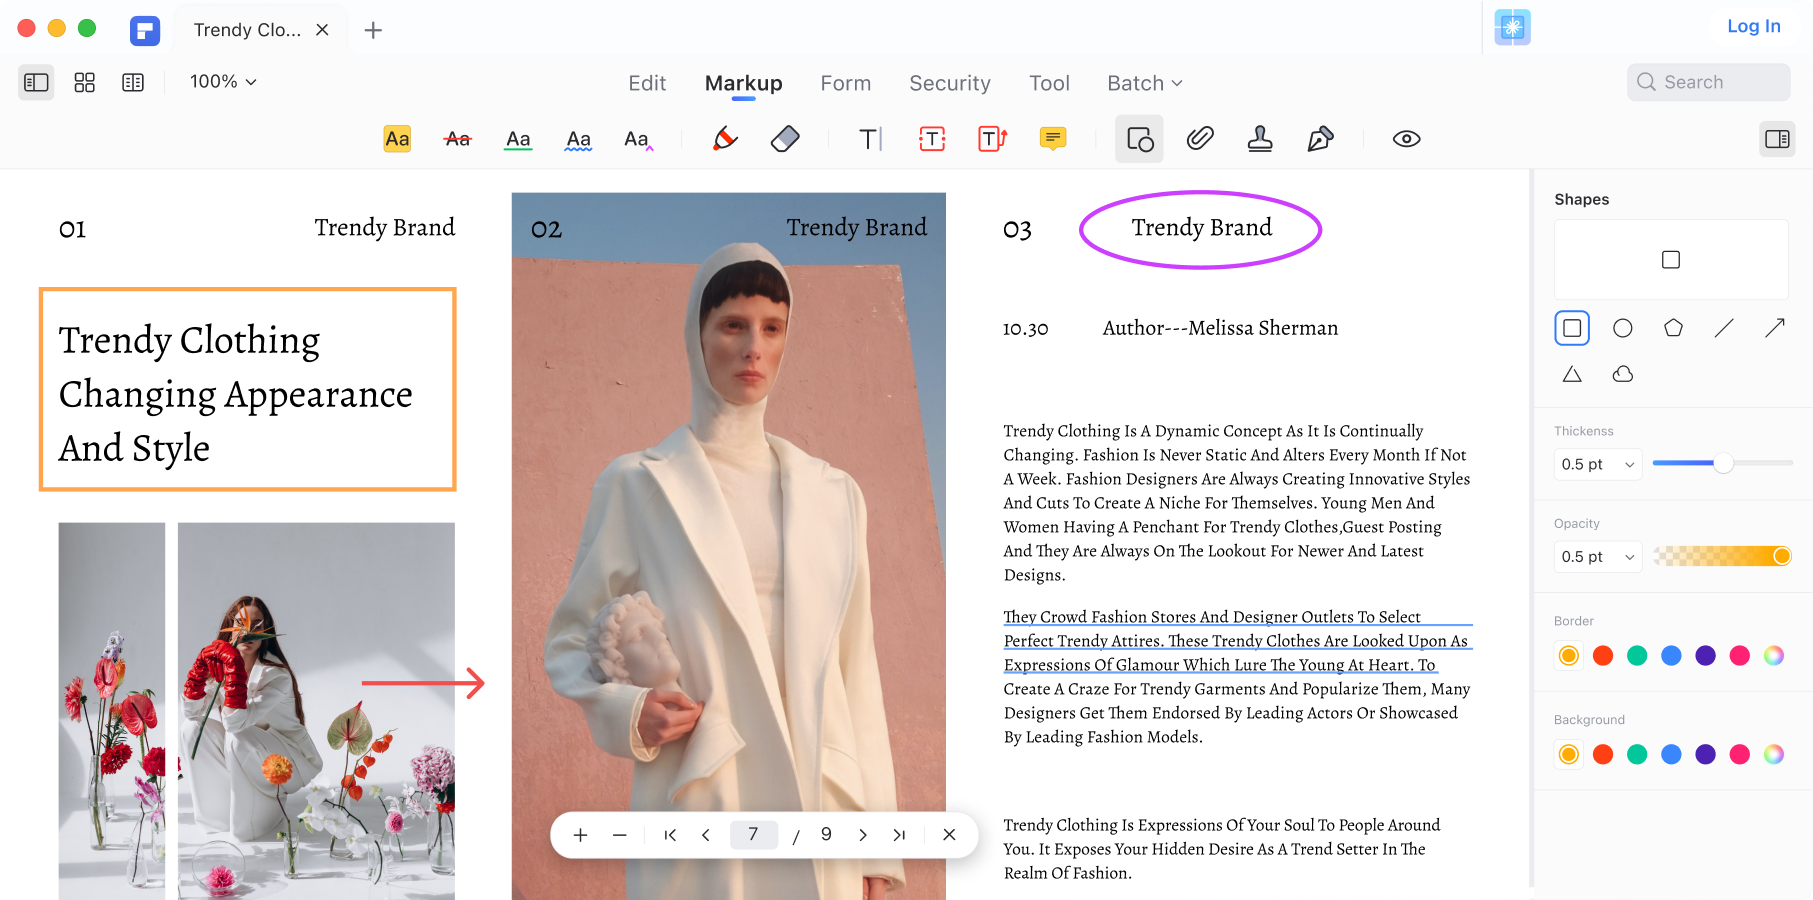Image resolution: width=1813 pixels, height=900 pixels.
Task: Select the yellow highlight text tool
Action: tap(397, 139)
